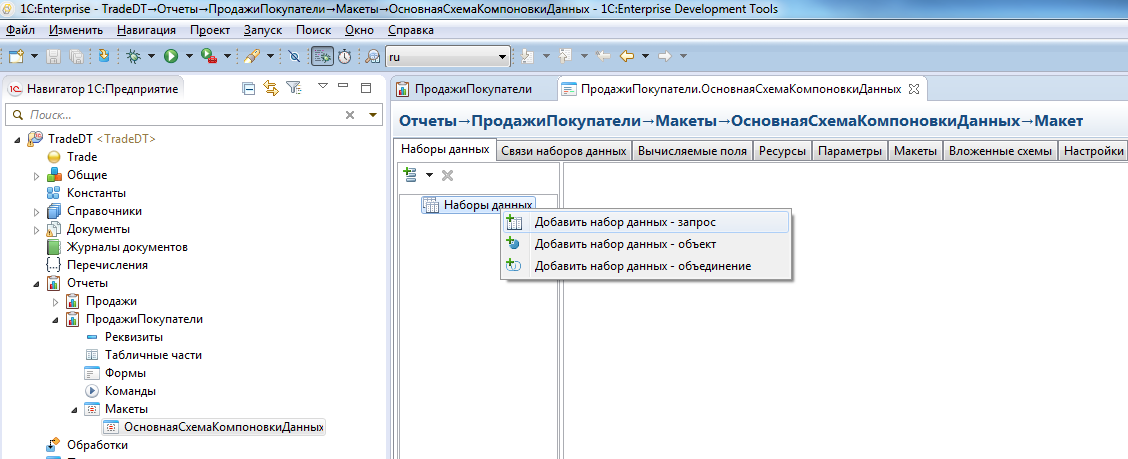Collapse the Отчеты tree node

pos(36,283)
